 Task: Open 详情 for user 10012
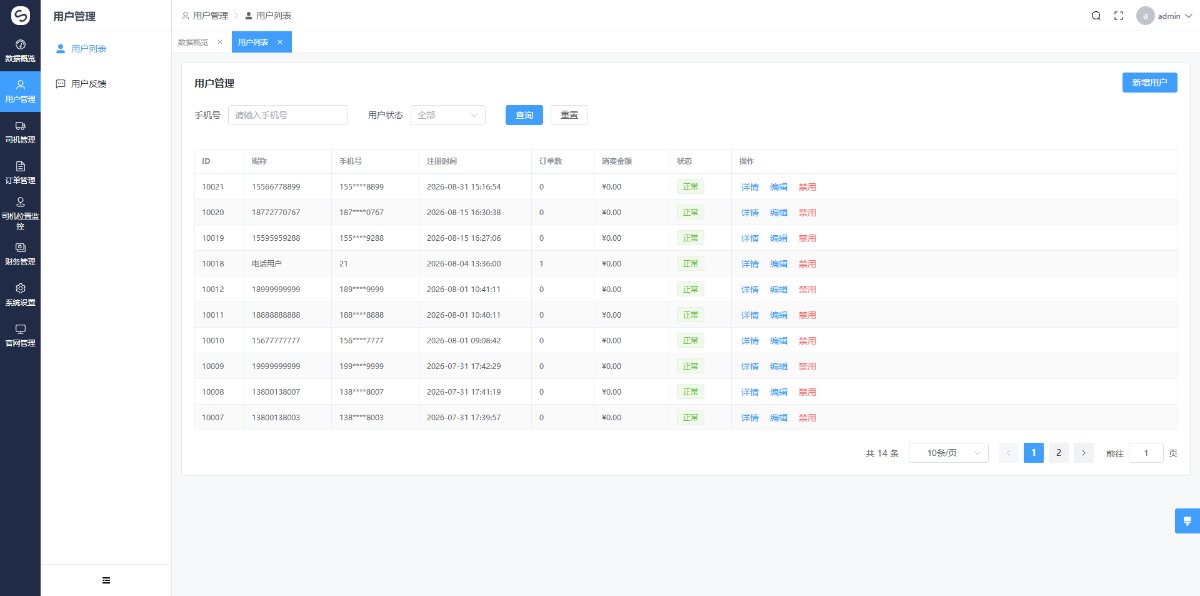[750, 290]
